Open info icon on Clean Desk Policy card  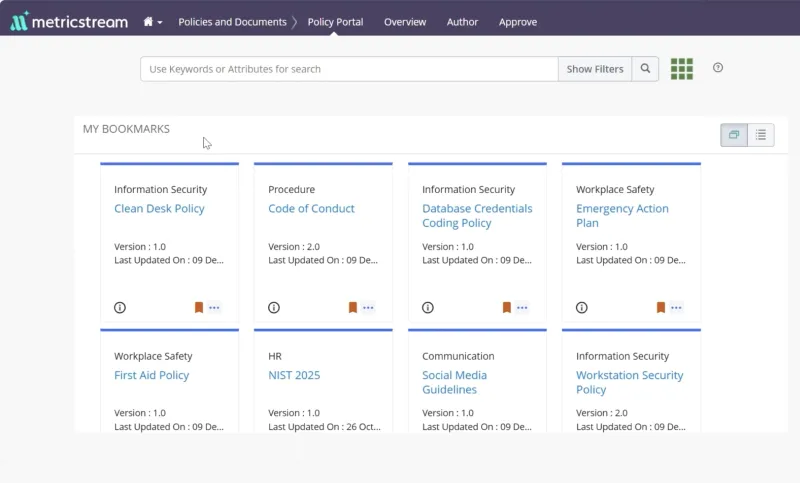(x=120, y=308)
